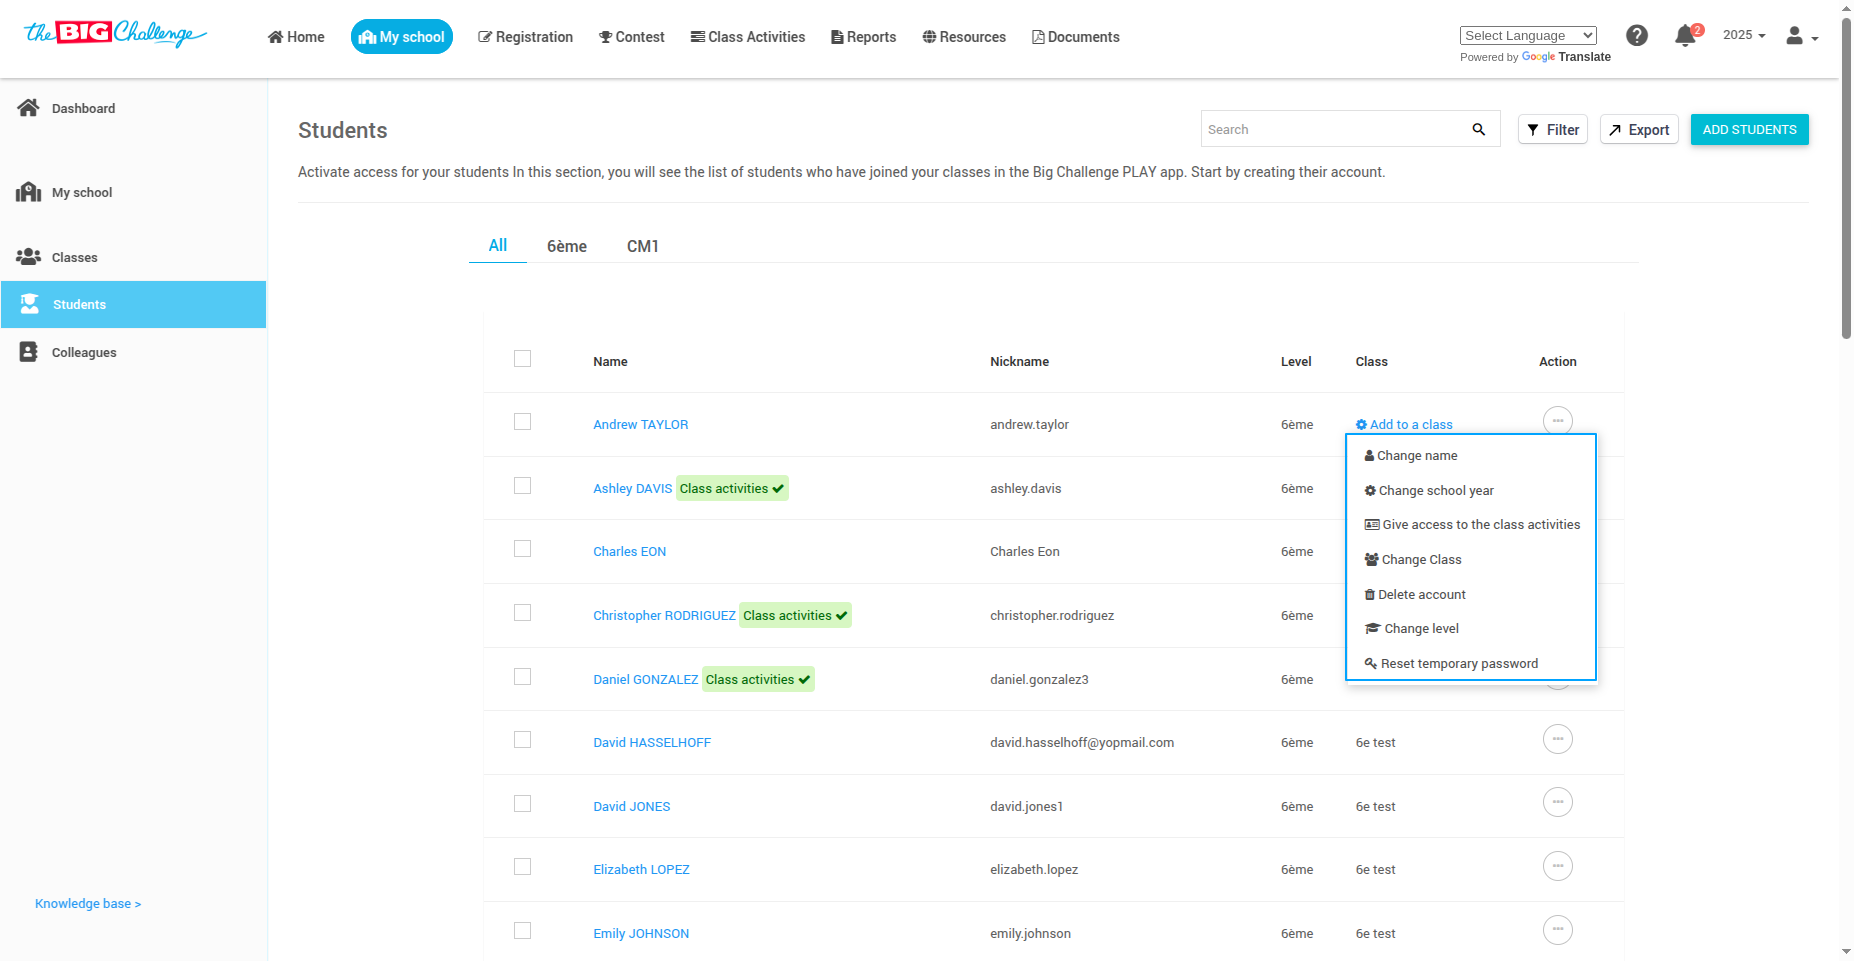Click the help question mark icon

1636,36
